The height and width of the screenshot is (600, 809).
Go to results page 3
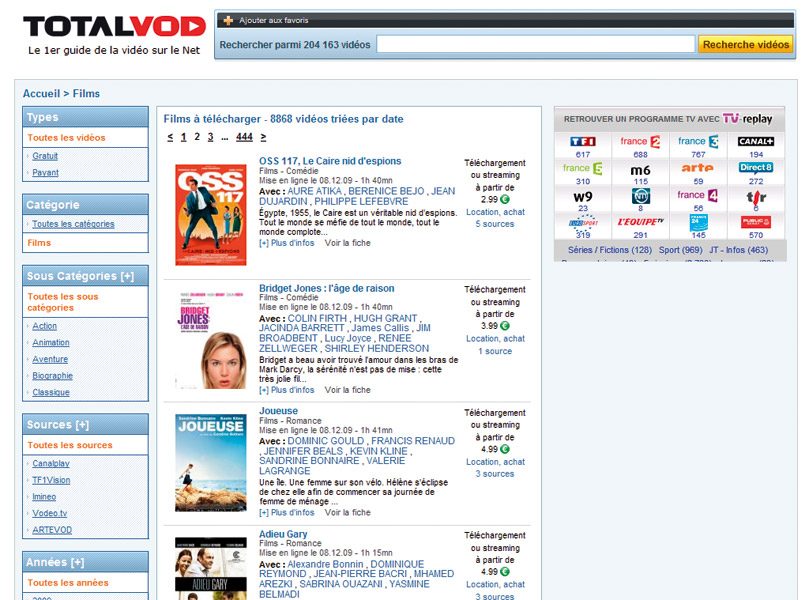tap(211, 137)
